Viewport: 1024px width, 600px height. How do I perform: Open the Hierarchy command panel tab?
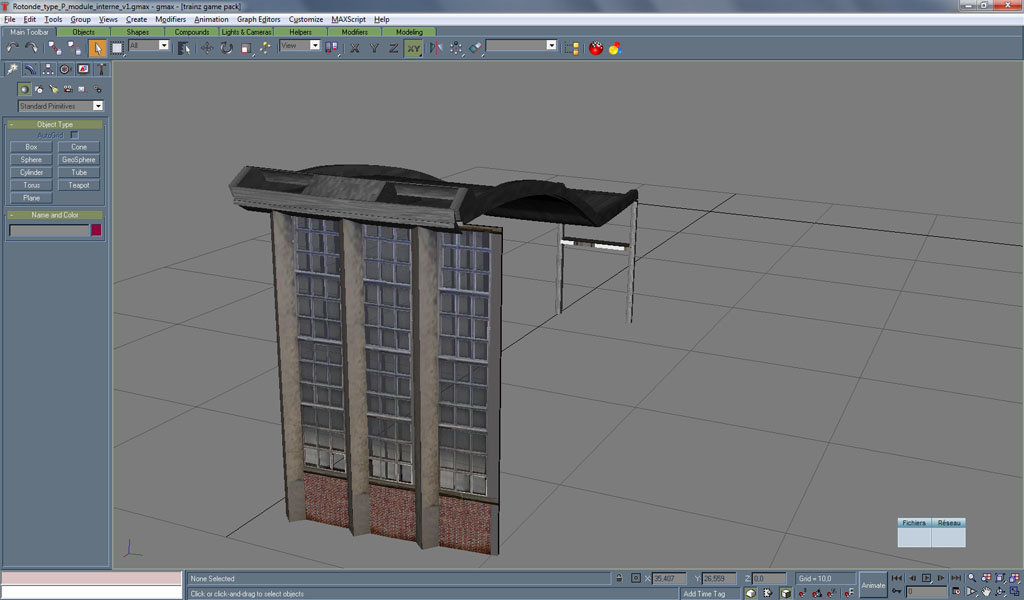tap(48, 69)
